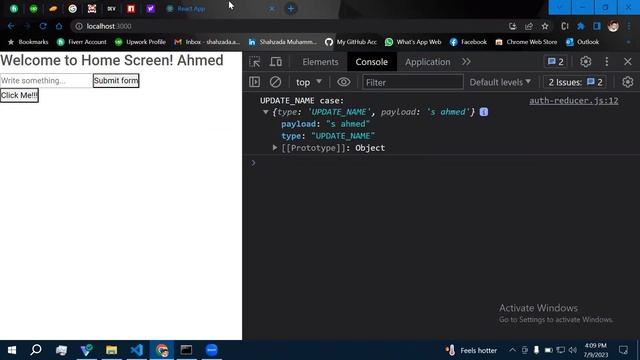
Task: Open the Upwork Profile bookmark
Action: 140,42
